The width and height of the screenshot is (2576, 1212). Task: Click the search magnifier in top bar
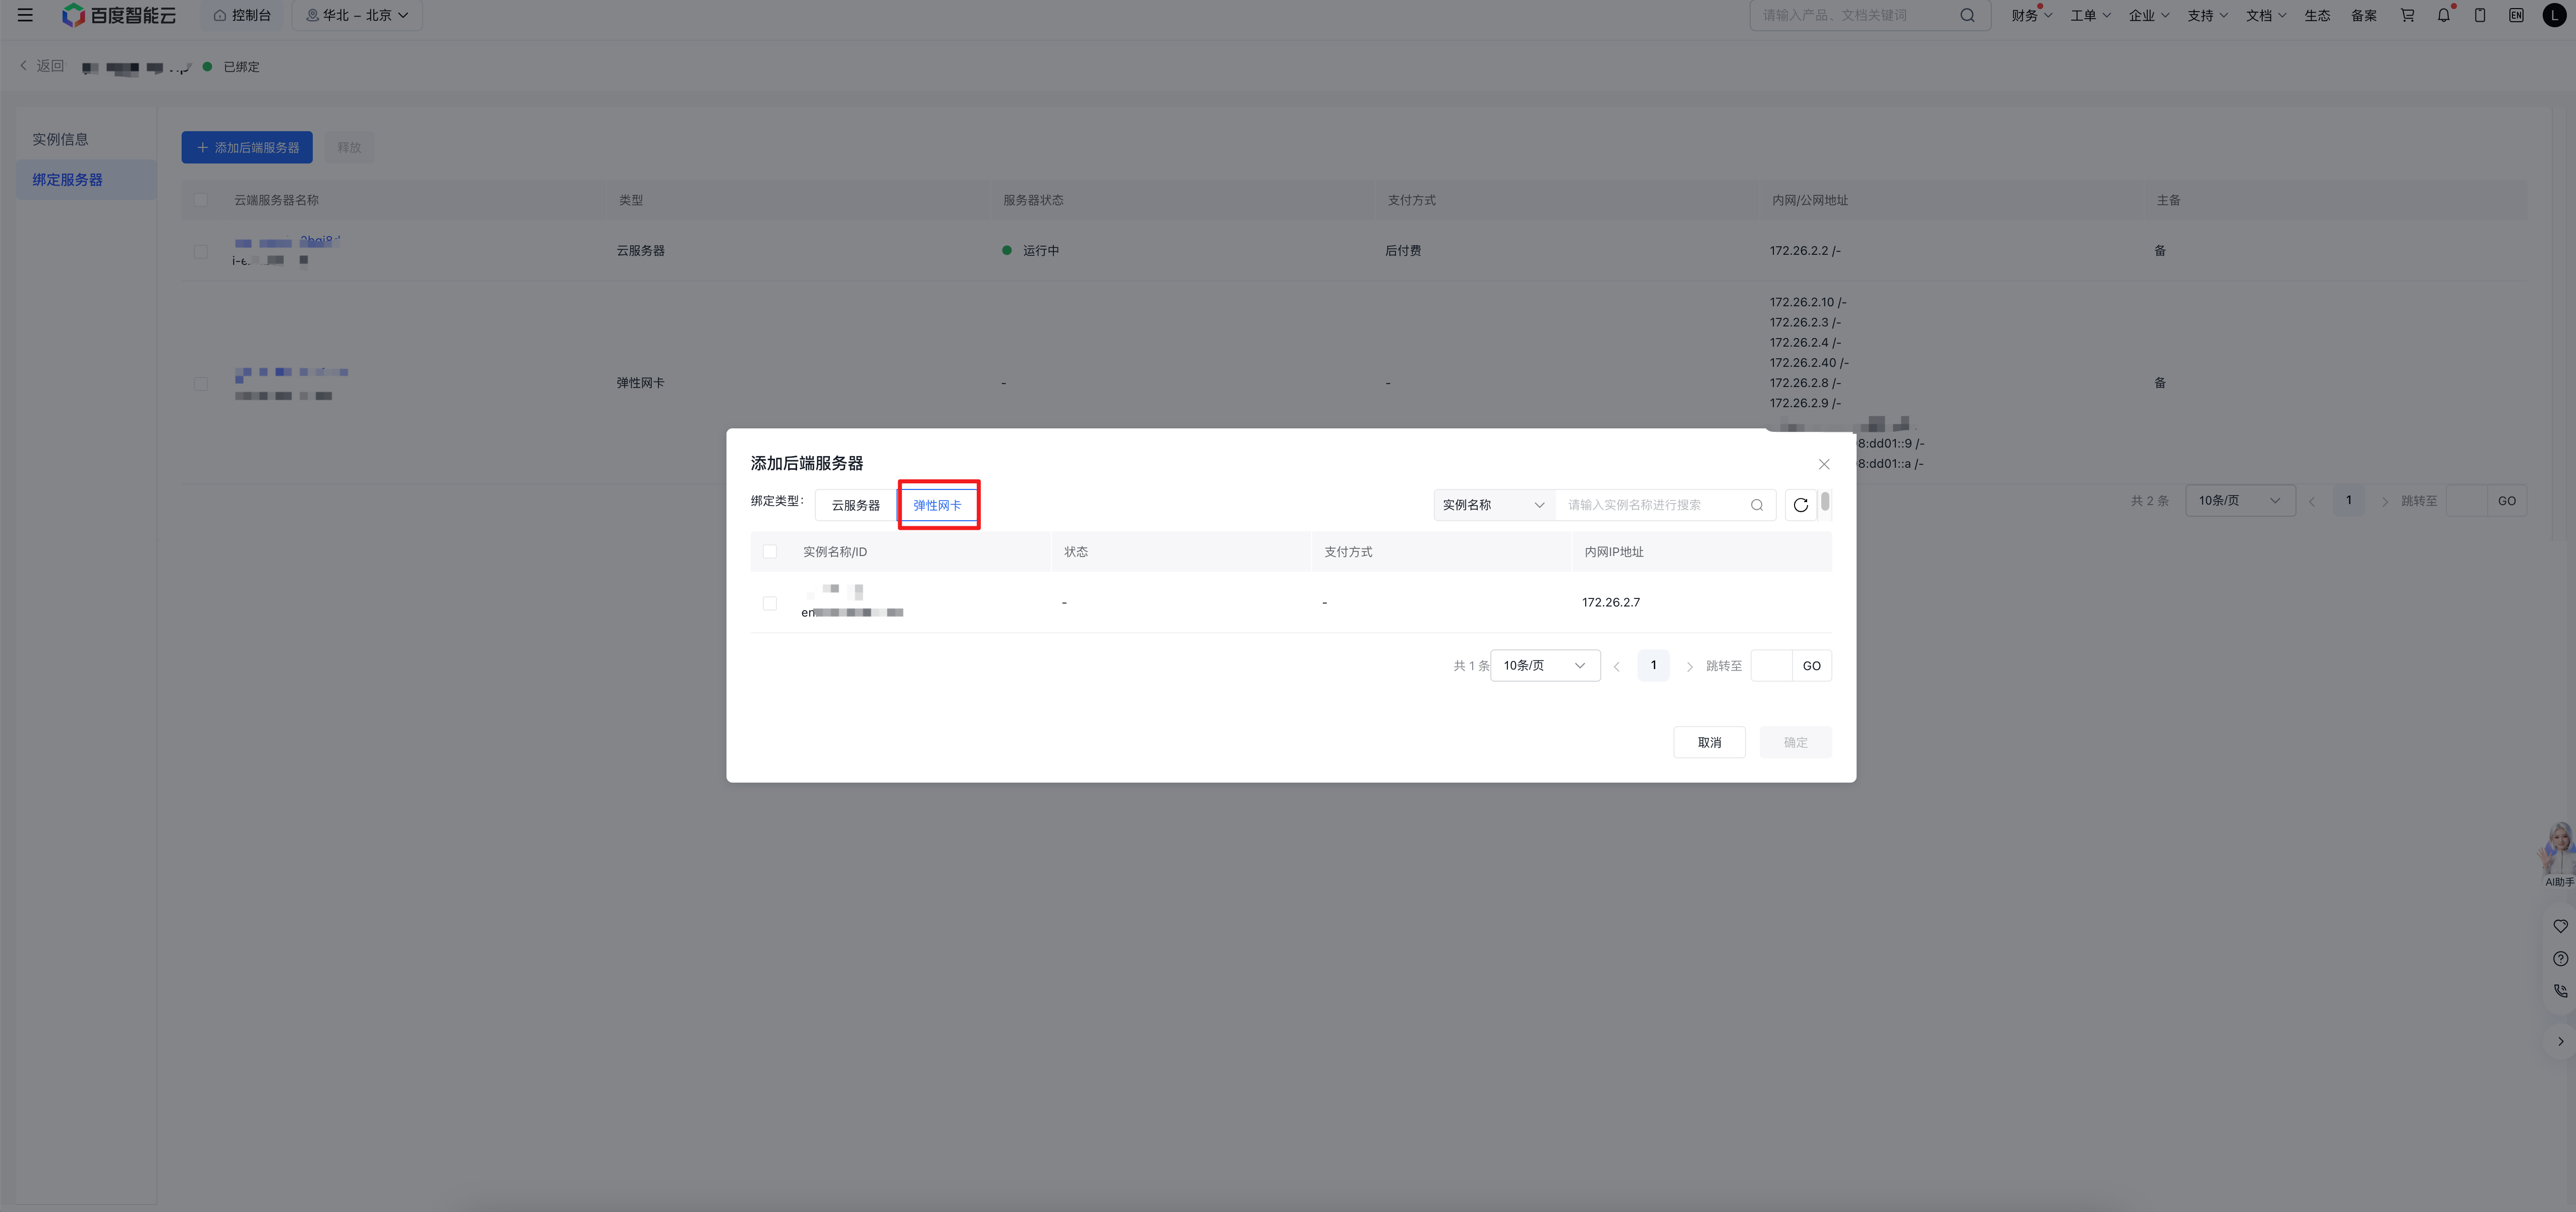[1967, 15]
